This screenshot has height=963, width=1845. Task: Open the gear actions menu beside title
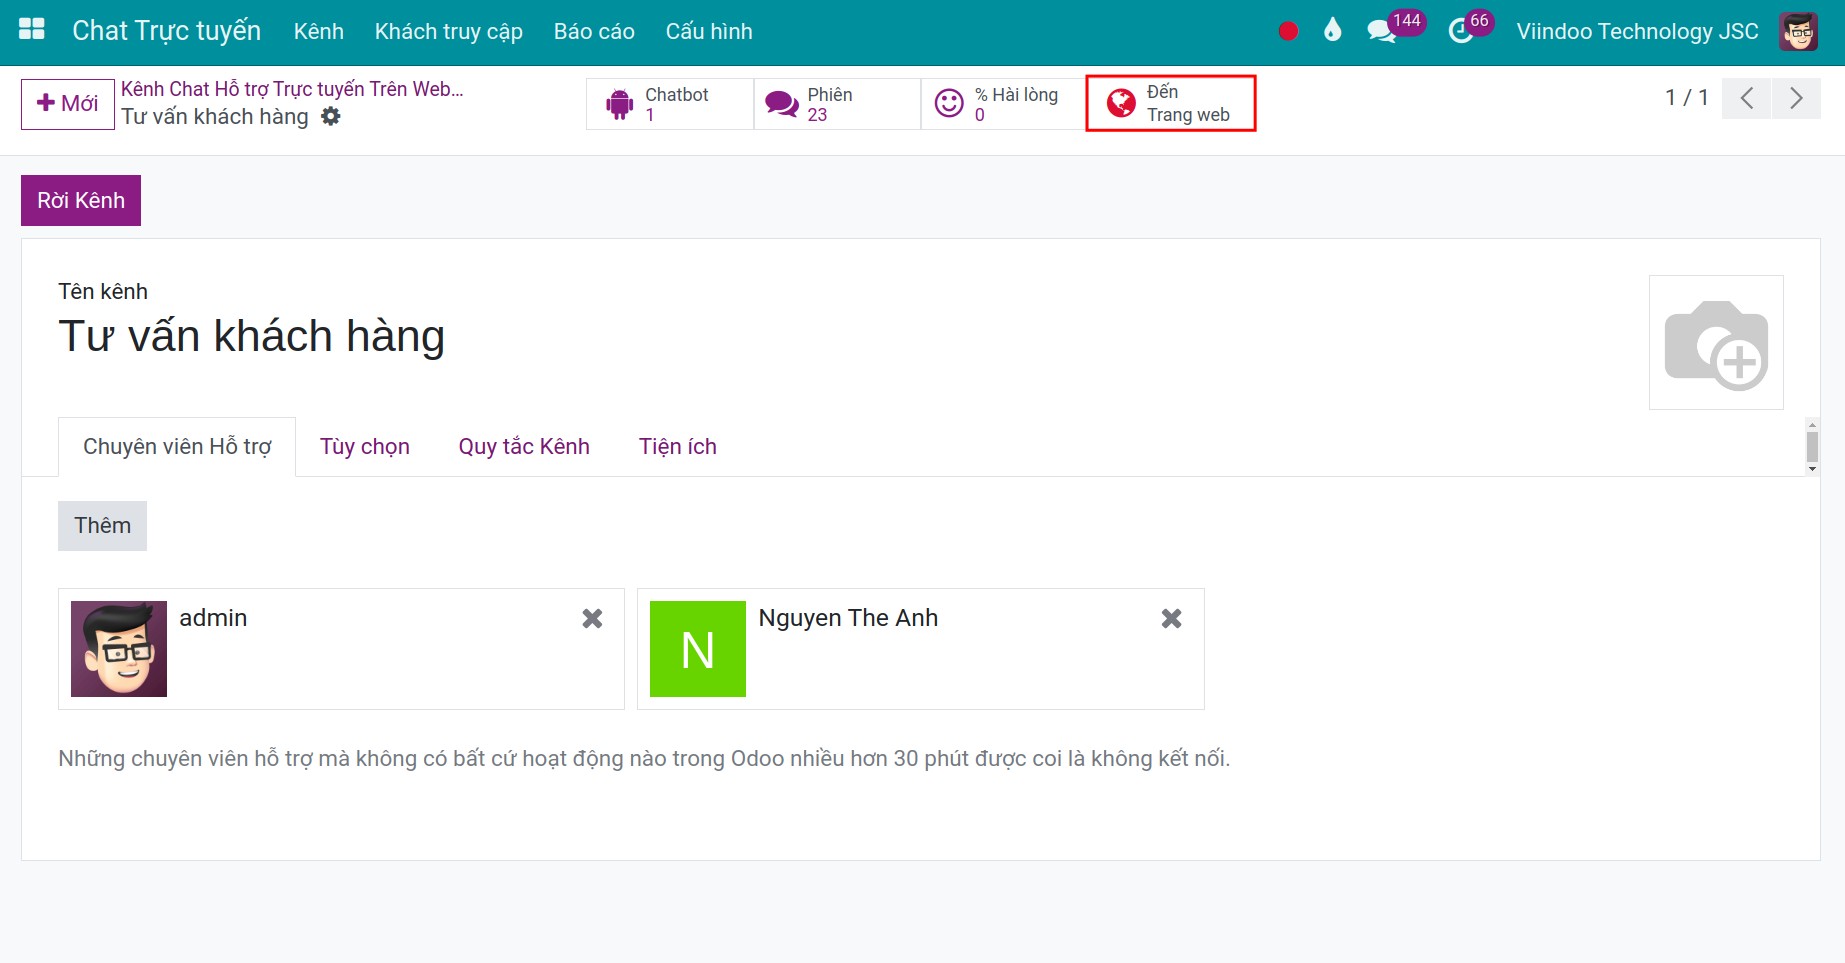tap(331, 117)
